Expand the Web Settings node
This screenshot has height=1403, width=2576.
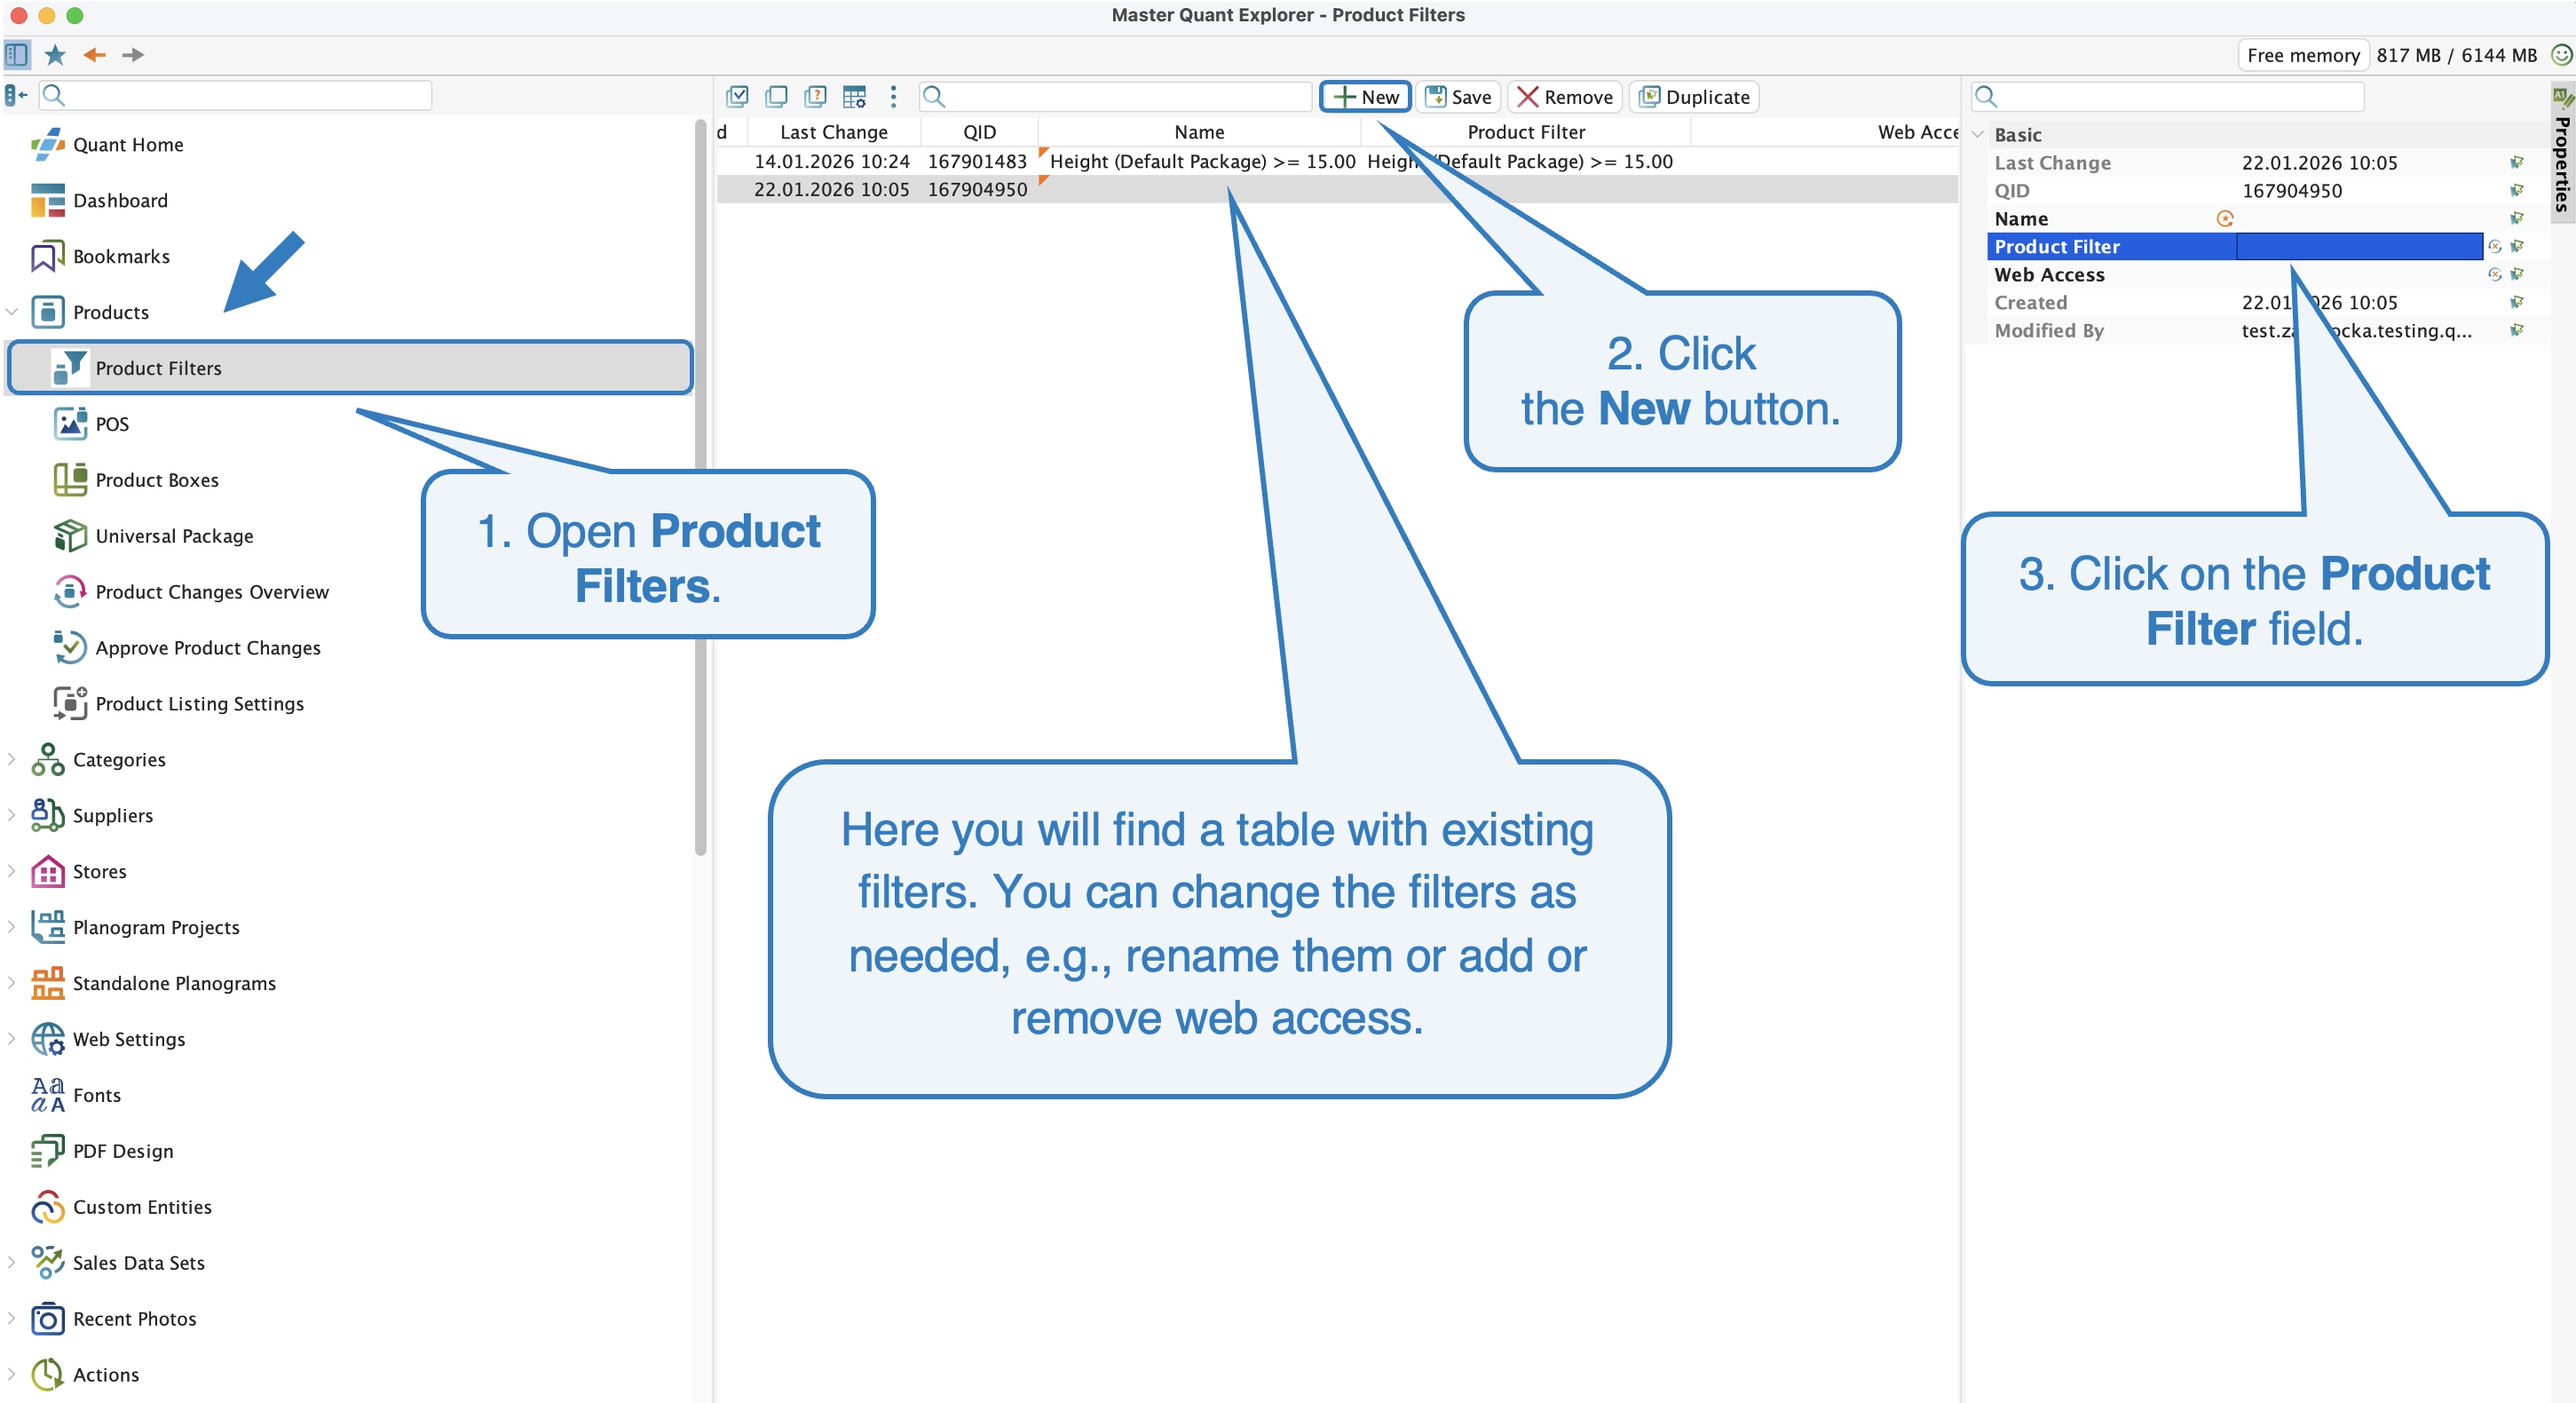[x=12, y=1040]
